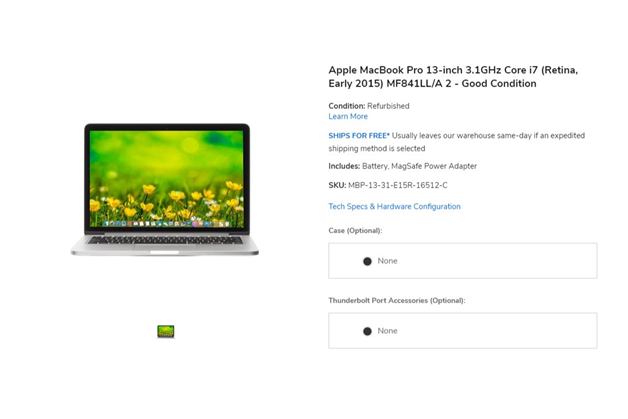Select the None radio button for Case

[x=367, y=262]
